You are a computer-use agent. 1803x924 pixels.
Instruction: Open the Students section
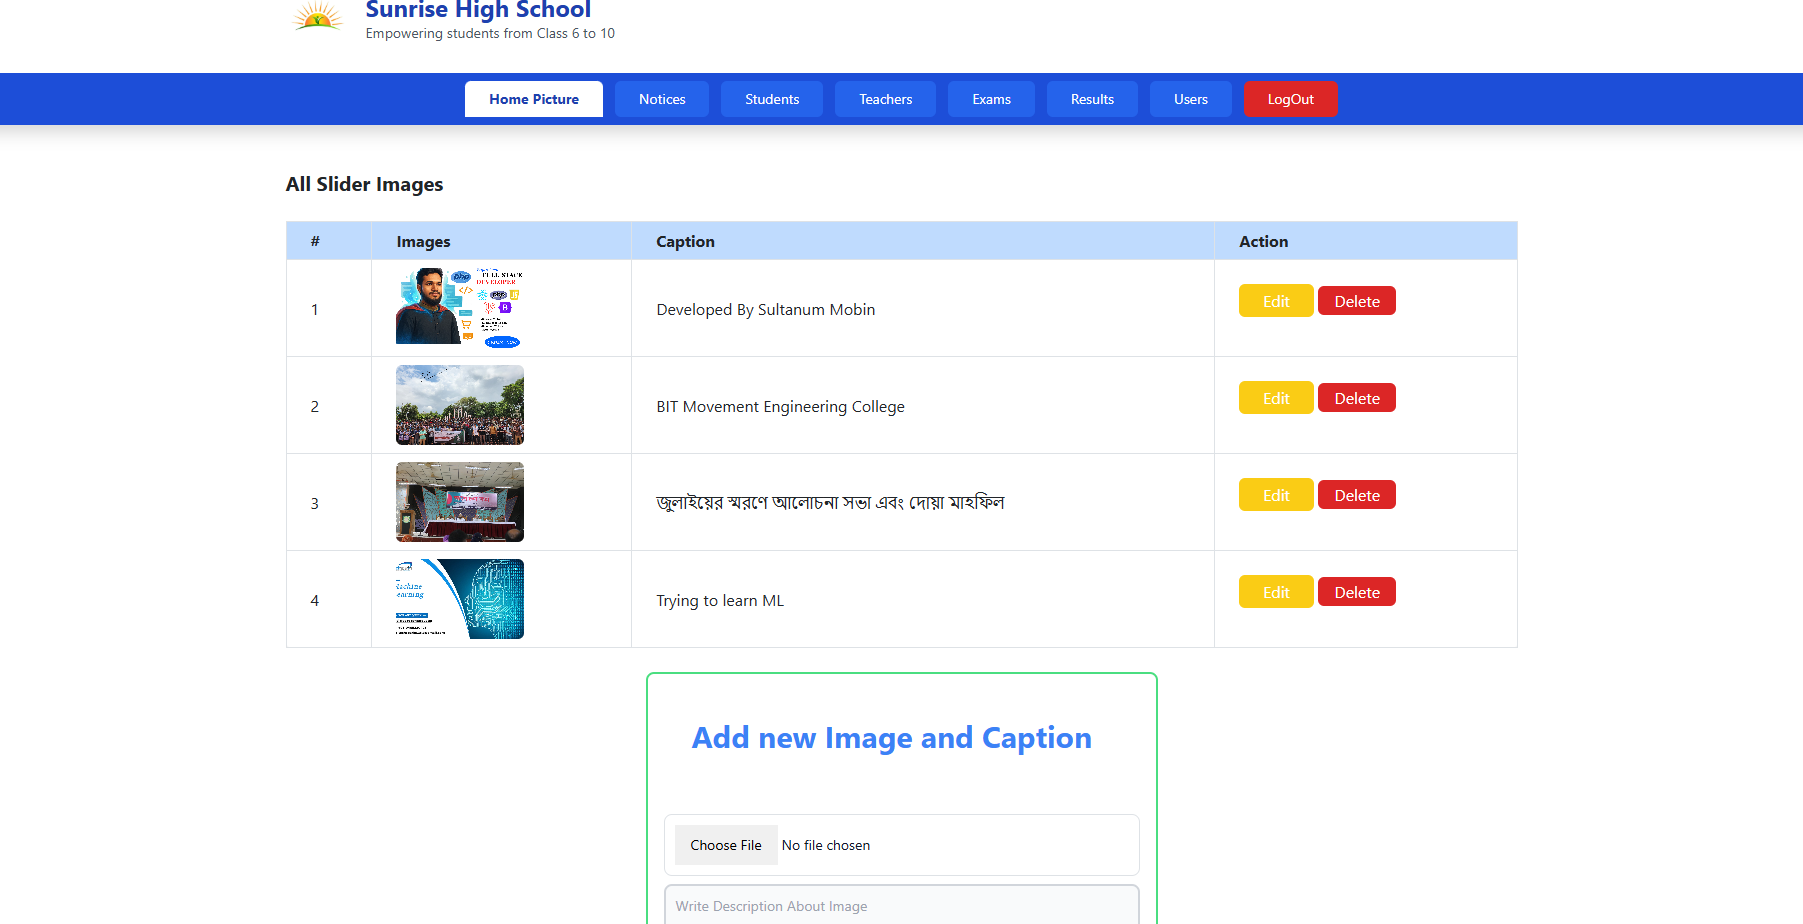pyautogui.click(x=772, y=99)
